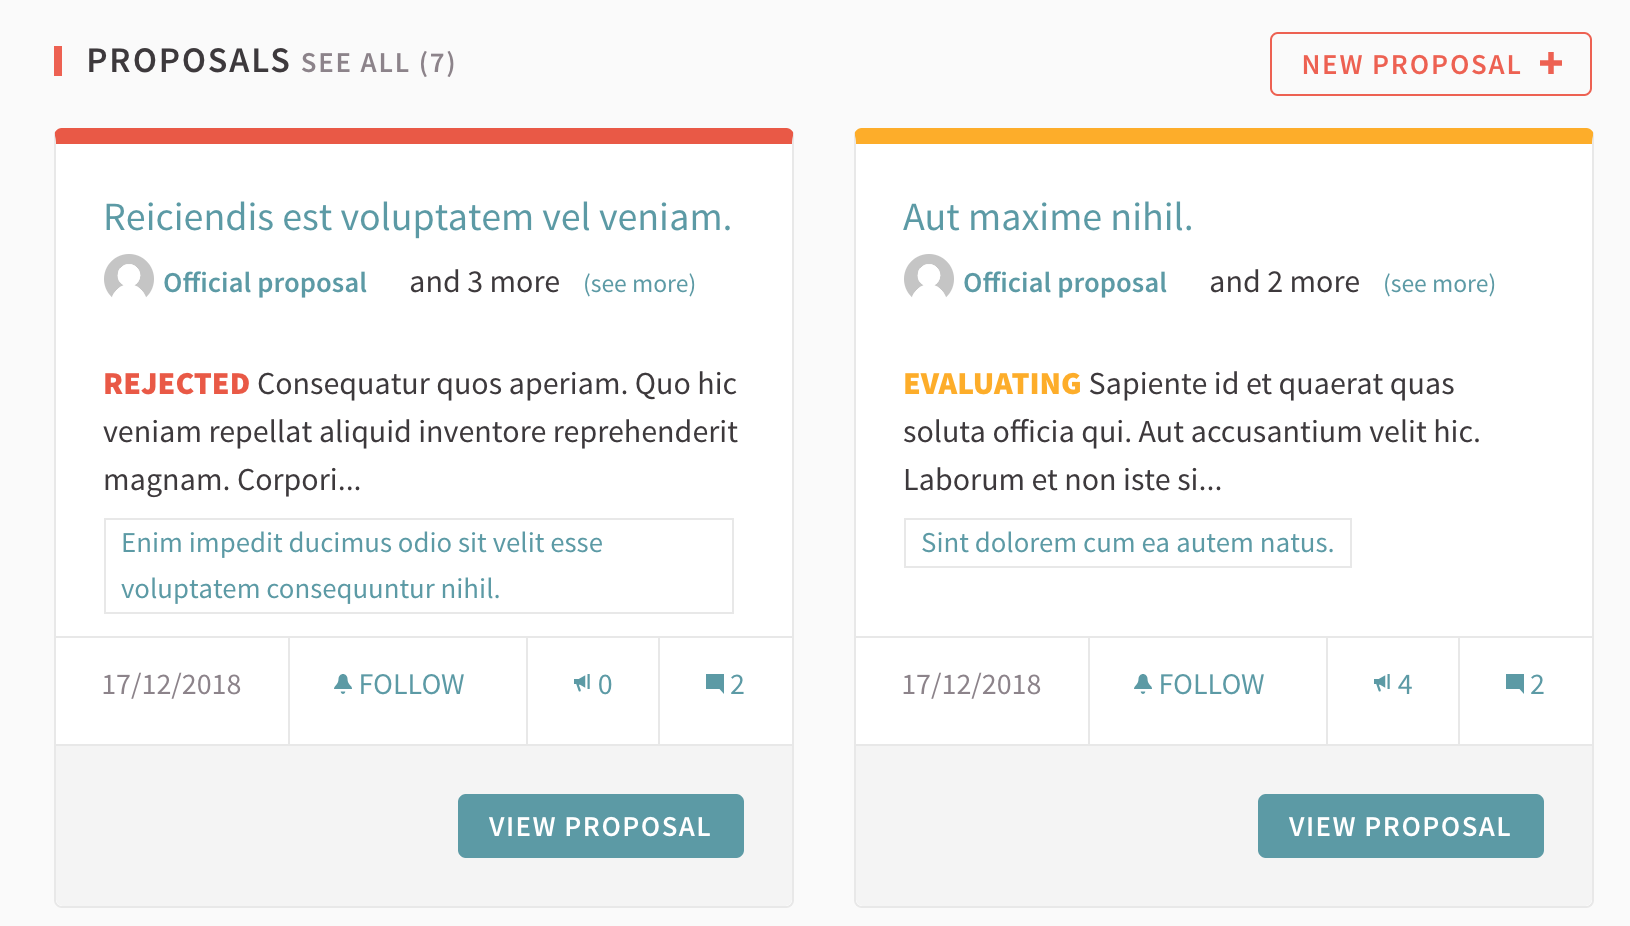Expand authors via 'see more' on rejected card
This screenshot has height=926, width=1630.
coord(639,284)
